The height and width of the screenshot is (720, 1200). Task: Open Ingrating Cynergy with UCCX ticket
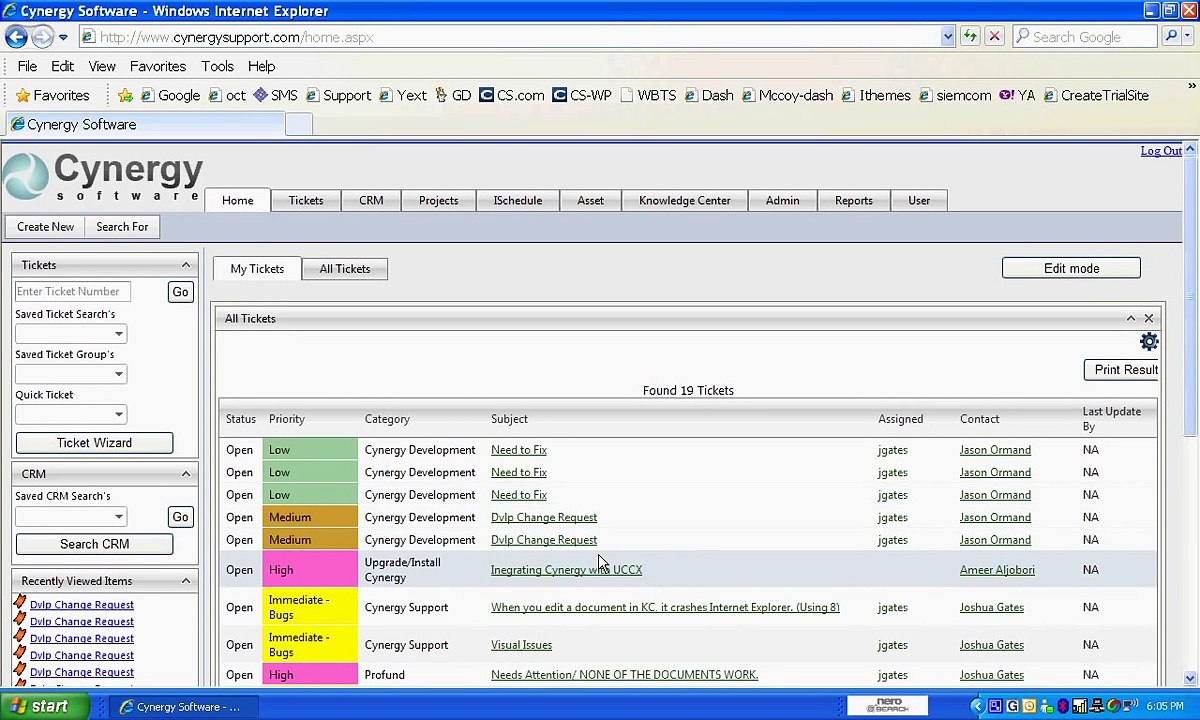566,570
